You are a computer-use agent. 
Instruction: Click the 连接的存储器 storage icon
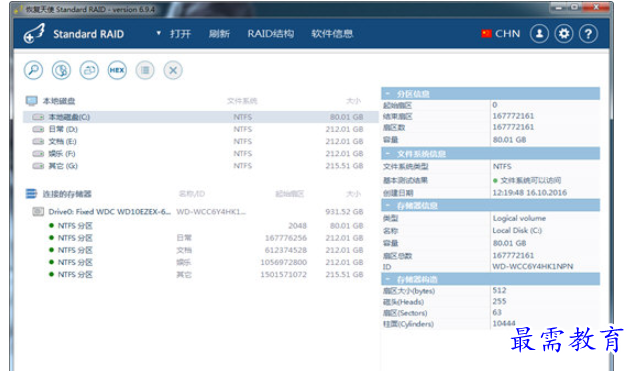31,194
